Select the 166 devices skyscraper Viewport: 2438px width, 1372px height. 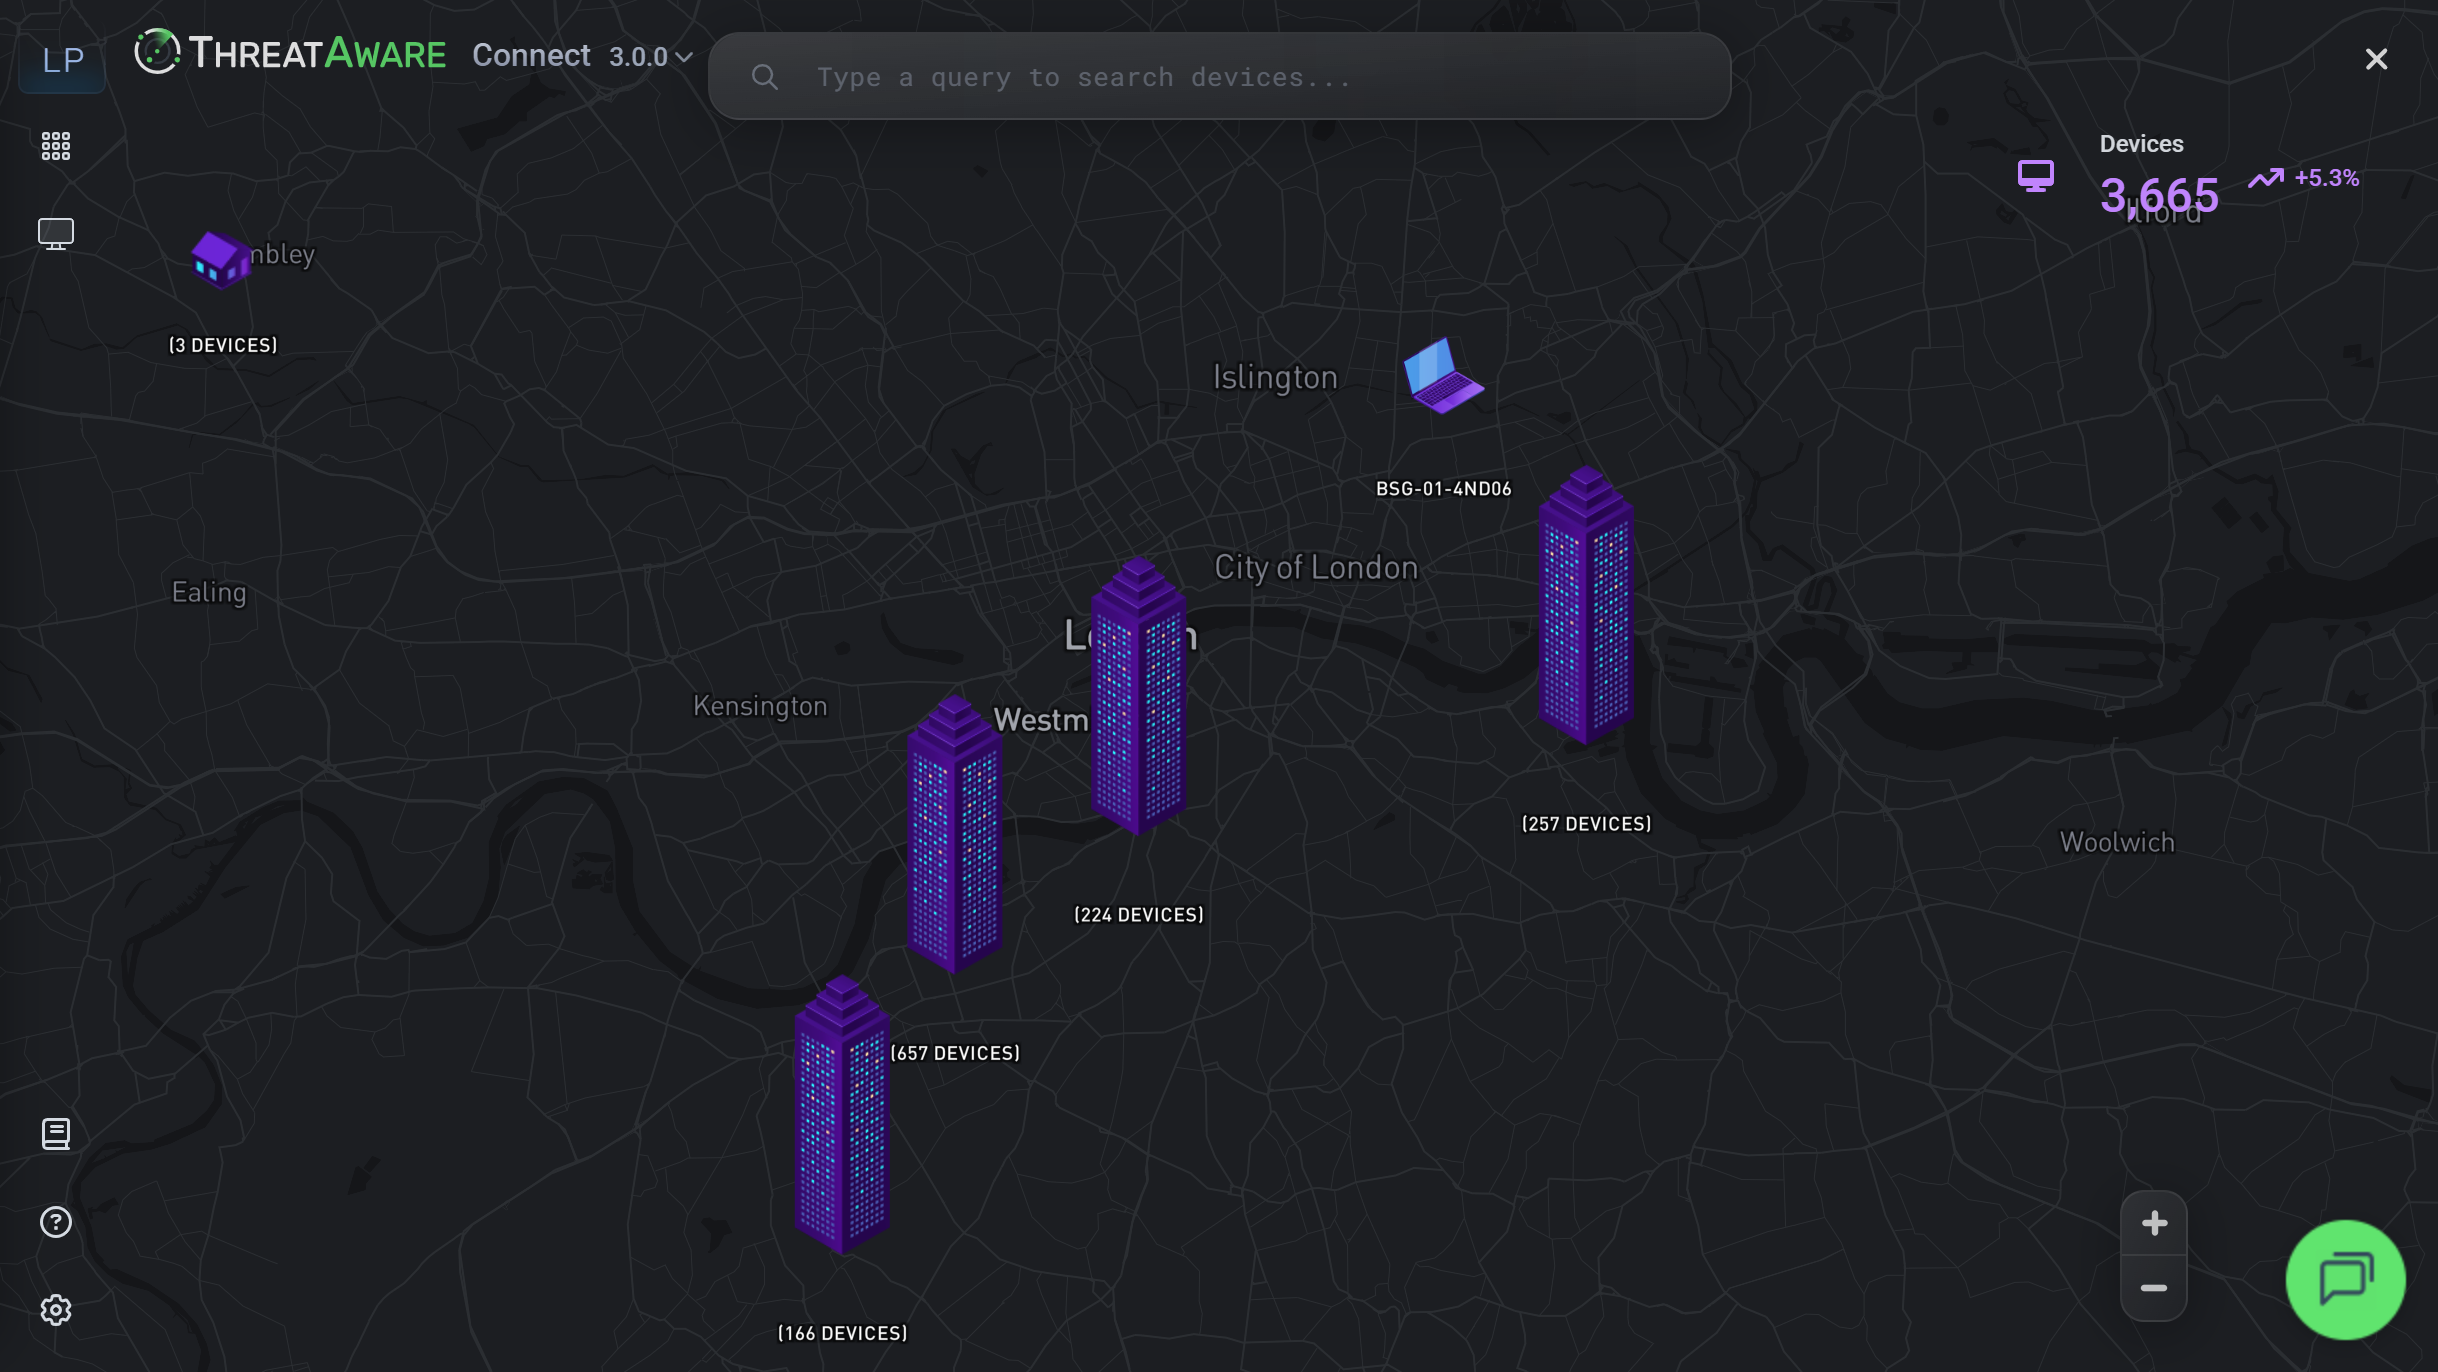[842, 1115]
